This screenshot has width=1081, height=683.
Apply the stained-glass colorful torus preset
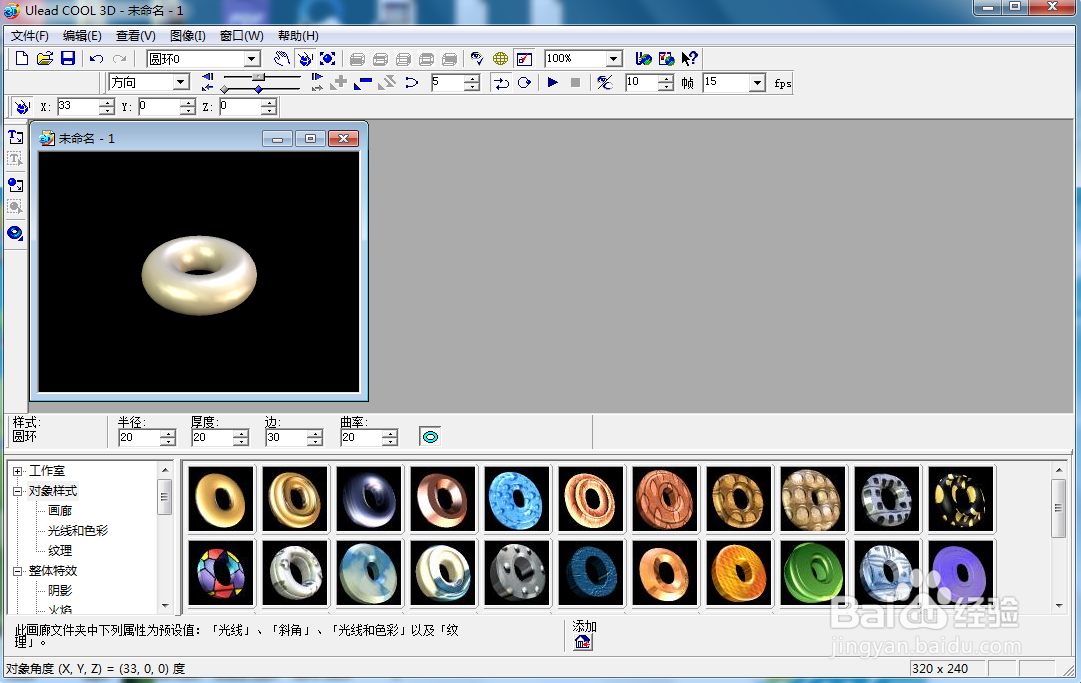[x=221, y=573]
